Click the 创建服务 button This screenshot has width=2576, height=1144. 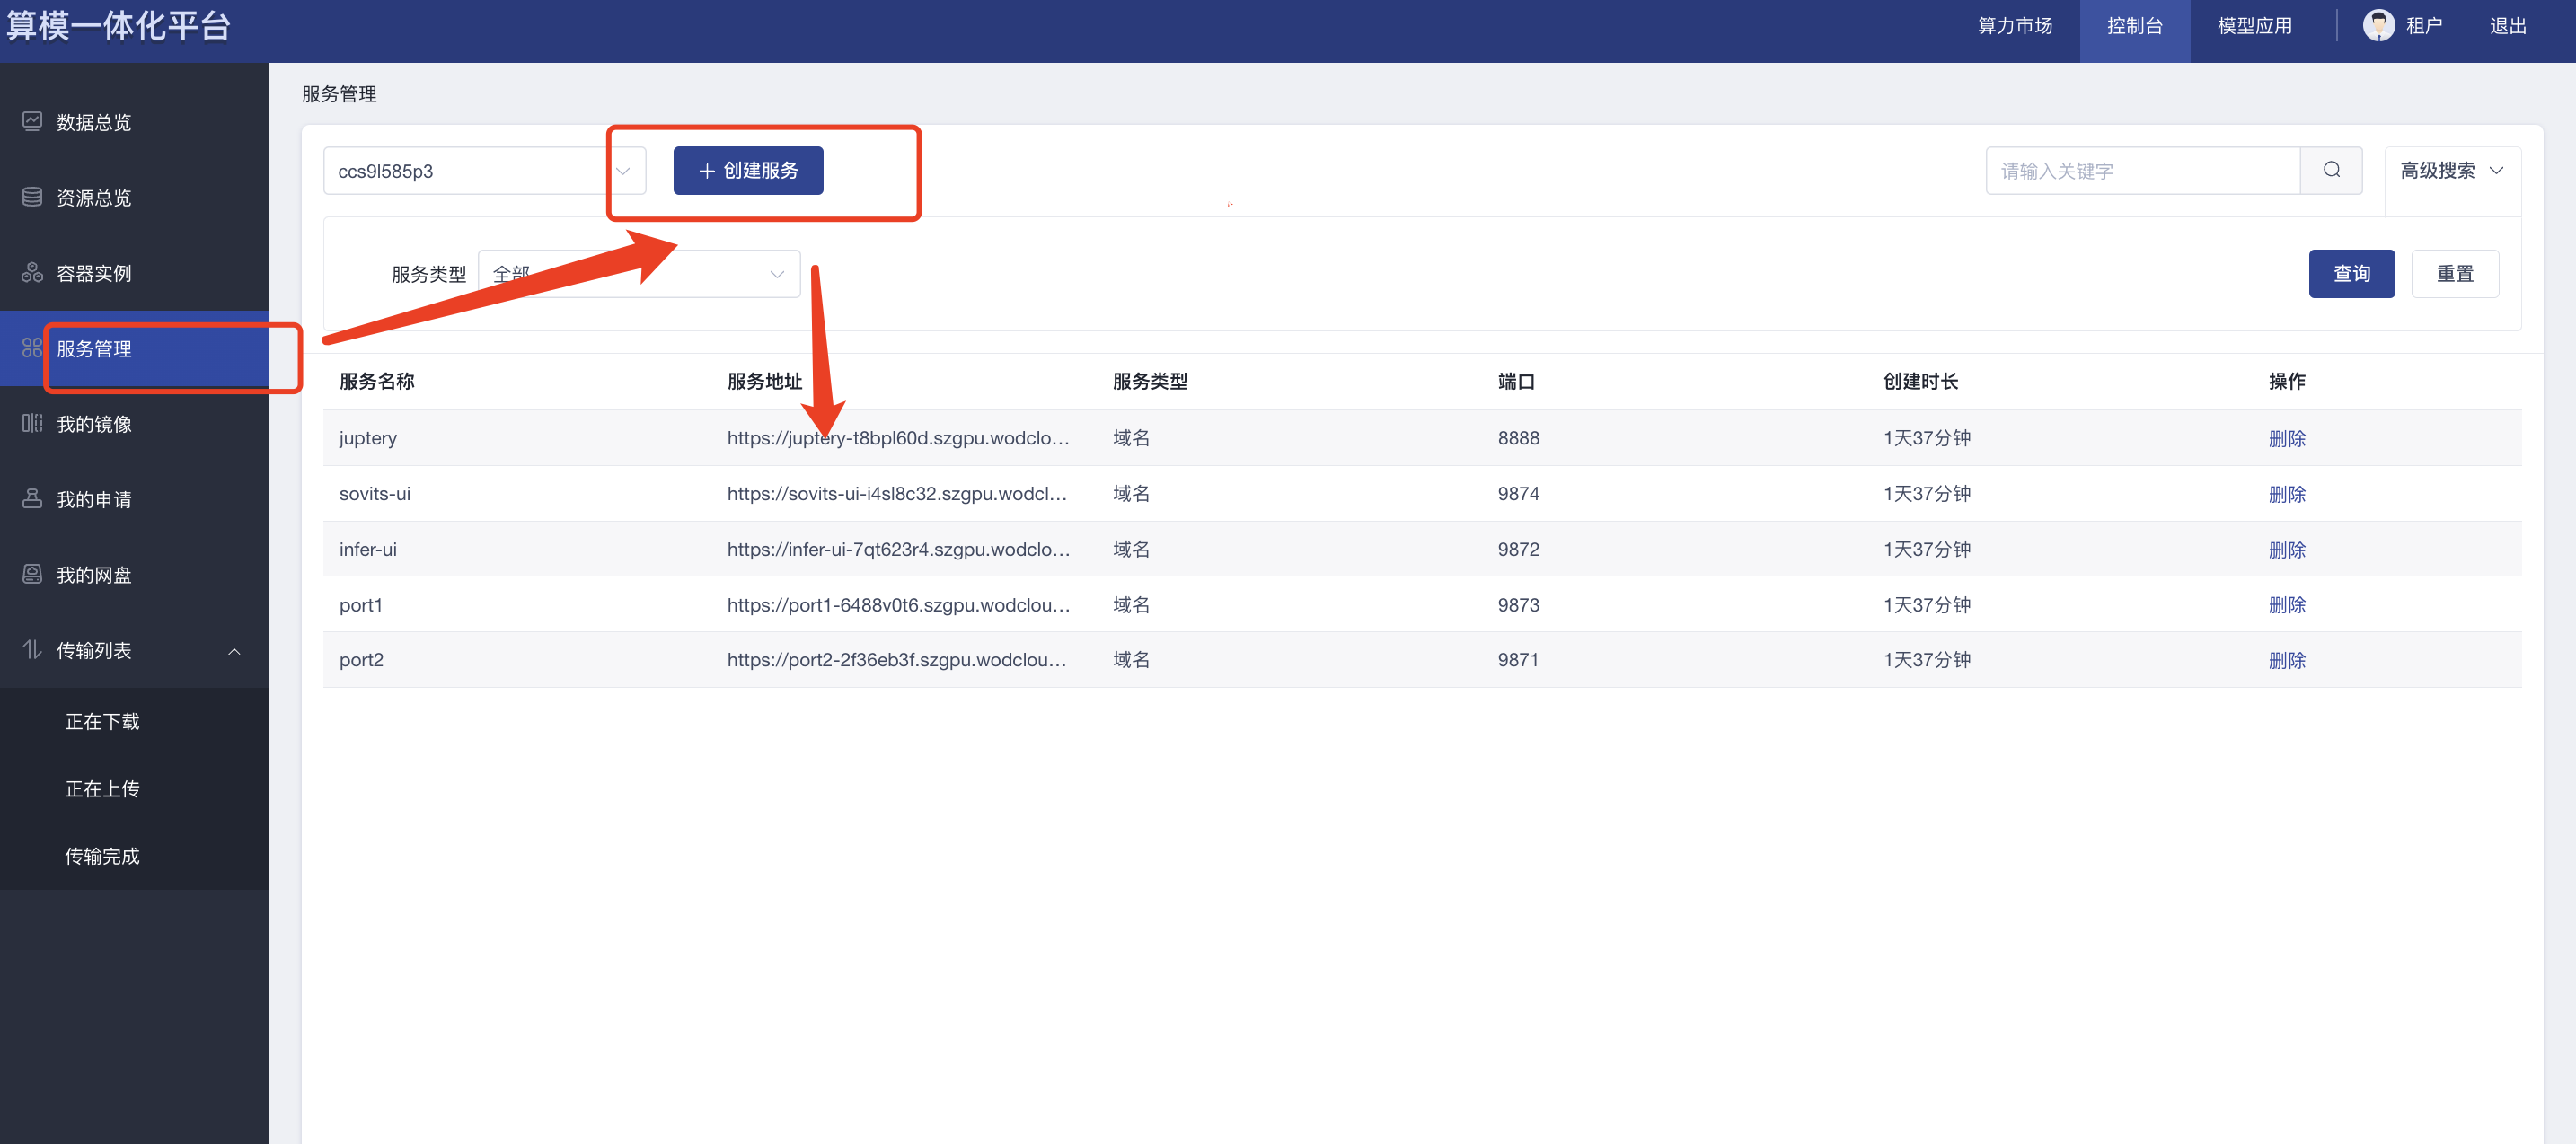(748, 170)
